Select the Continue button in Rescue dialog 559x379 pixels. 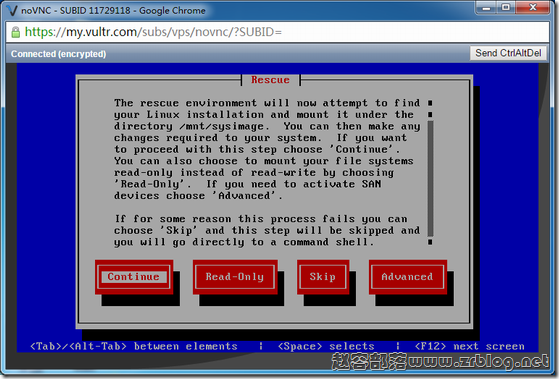(134, 277)
